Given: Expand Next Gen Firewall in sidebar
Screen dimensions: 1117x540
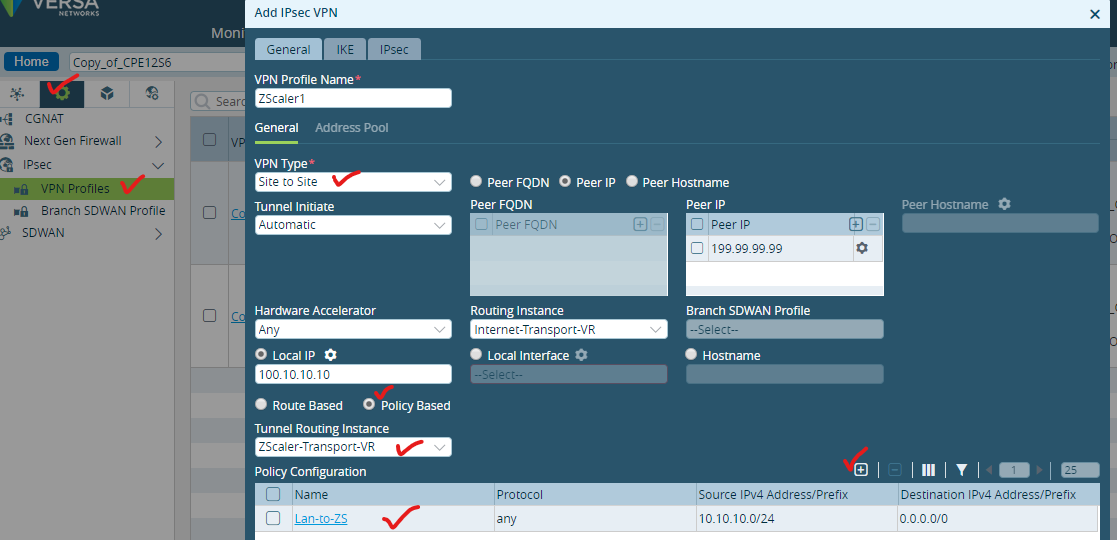Looking at the screenshot, I should (158, 142).
